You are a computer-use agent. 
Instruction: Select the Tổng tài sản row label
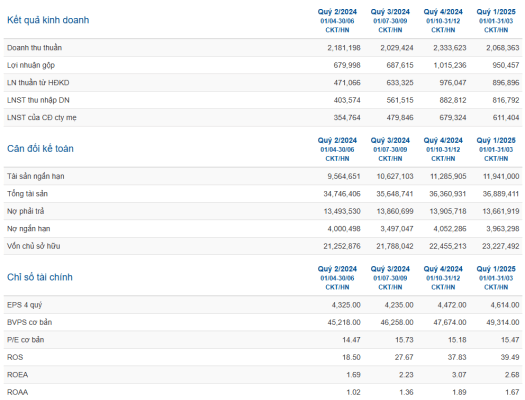[27, 194]
